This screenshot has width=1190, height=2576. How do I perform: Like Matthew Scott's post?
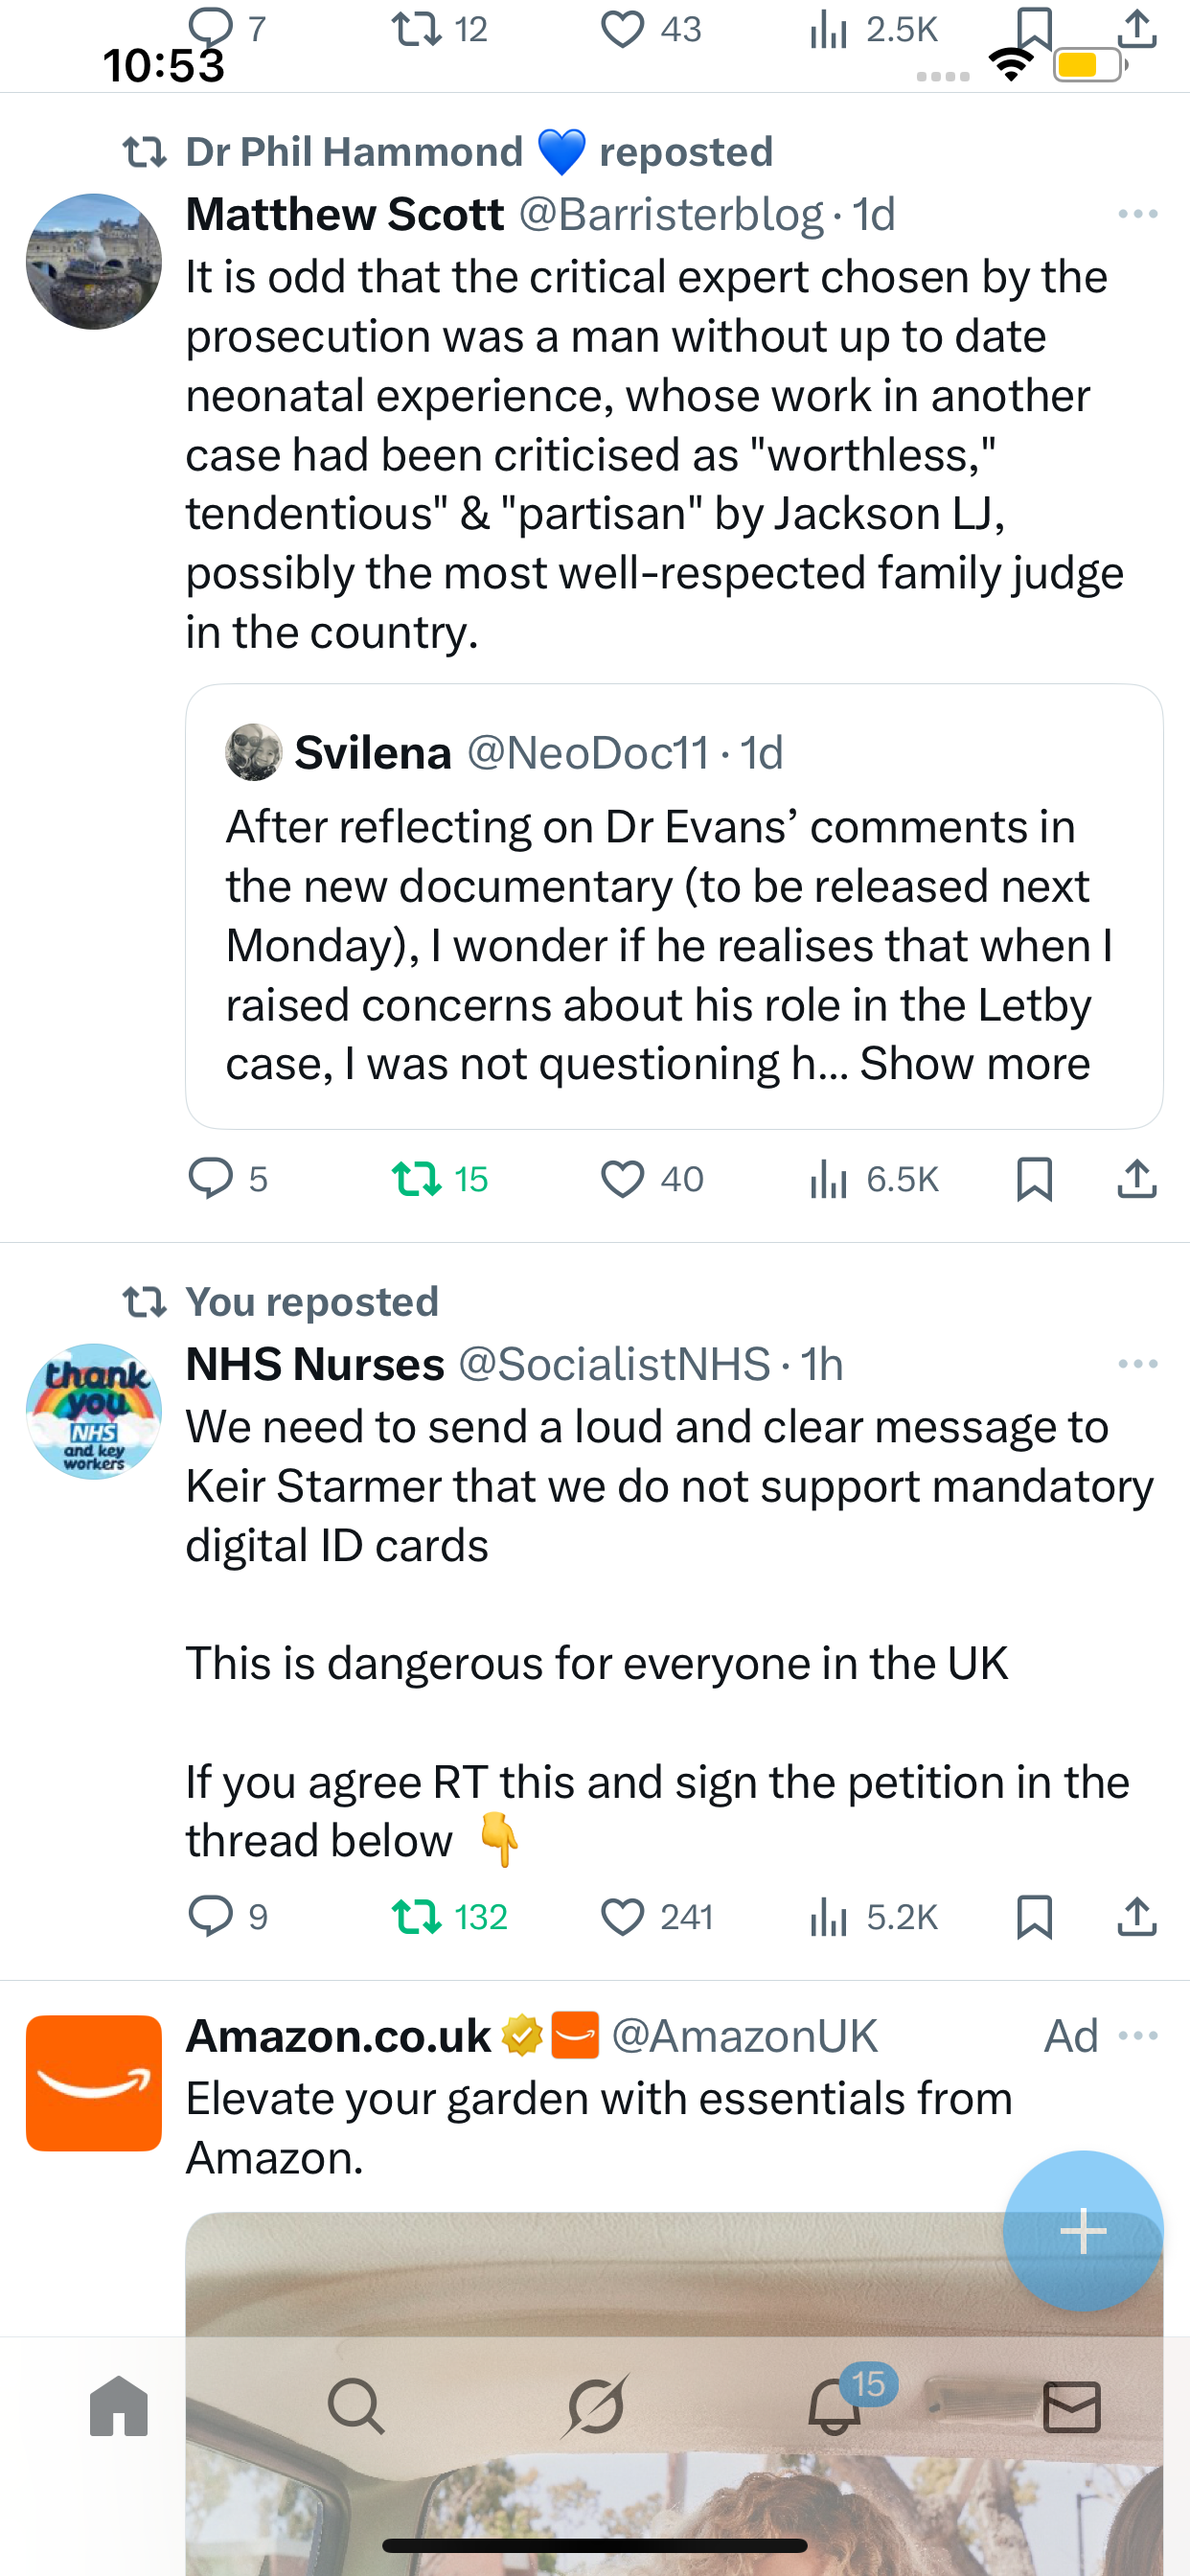(622, 1178)
